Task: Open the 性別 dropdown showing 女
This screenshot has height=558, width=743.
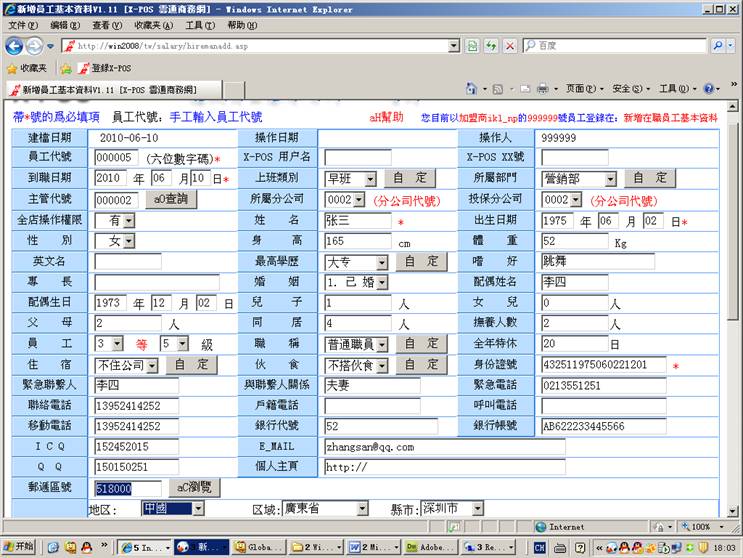Action: coord(128,241)
